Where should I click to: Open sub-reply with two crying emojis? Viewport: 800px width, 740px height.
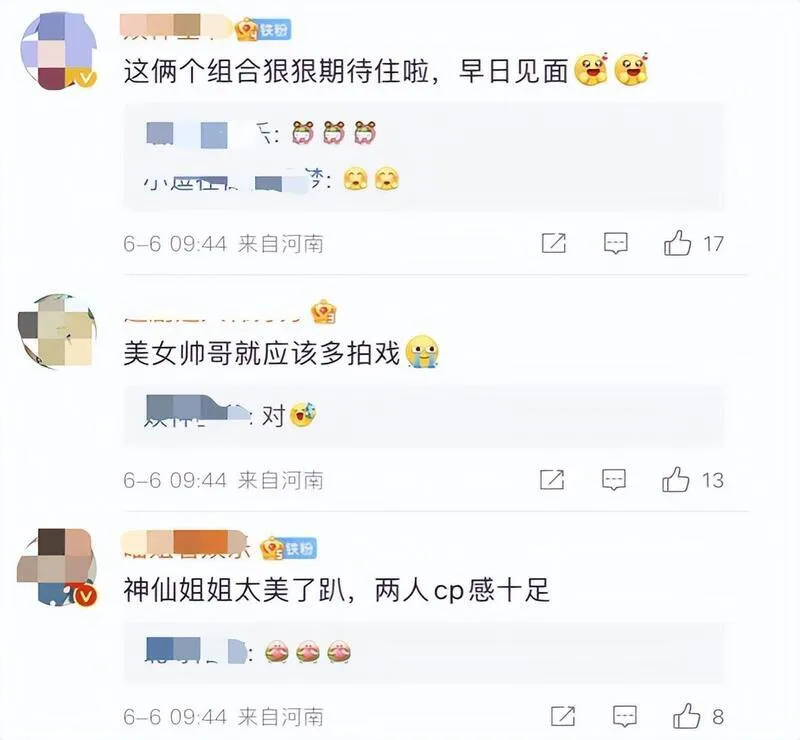271,180
